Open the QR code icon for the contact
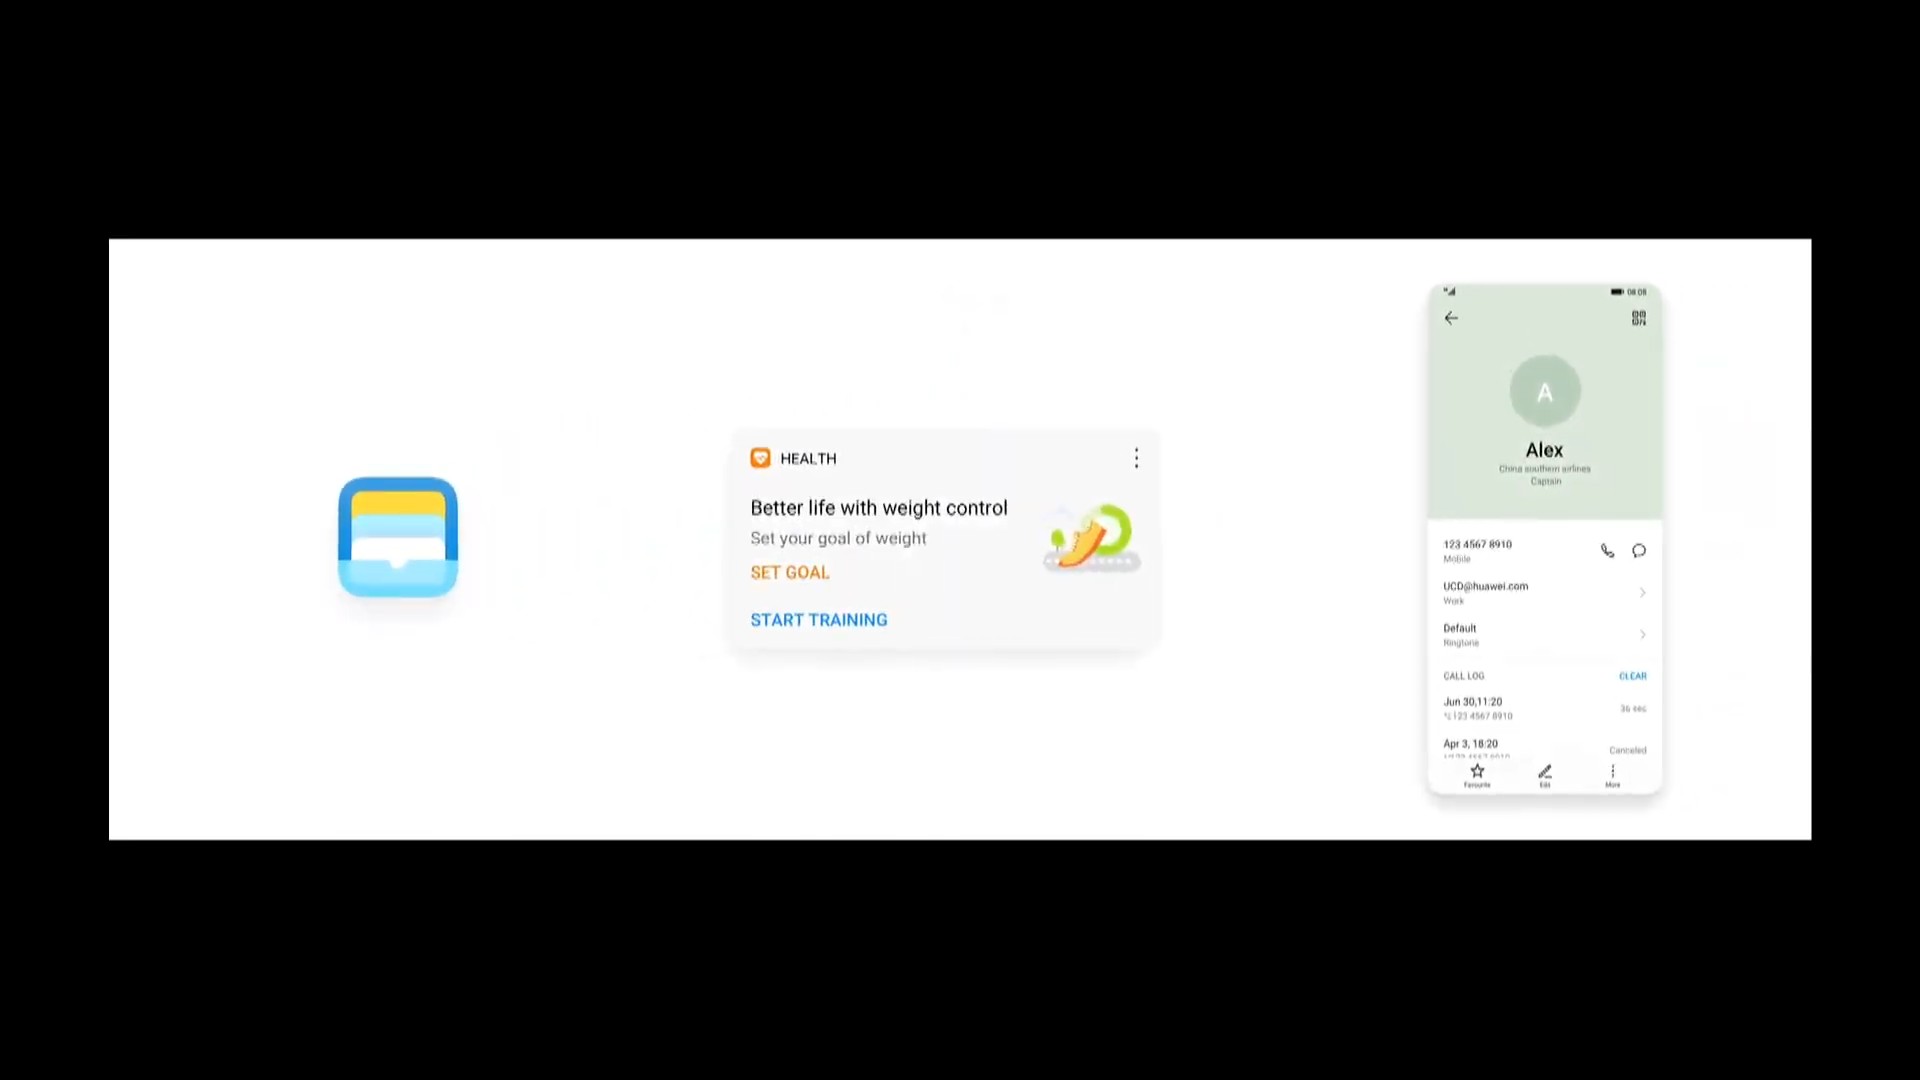 [1638, 318]
